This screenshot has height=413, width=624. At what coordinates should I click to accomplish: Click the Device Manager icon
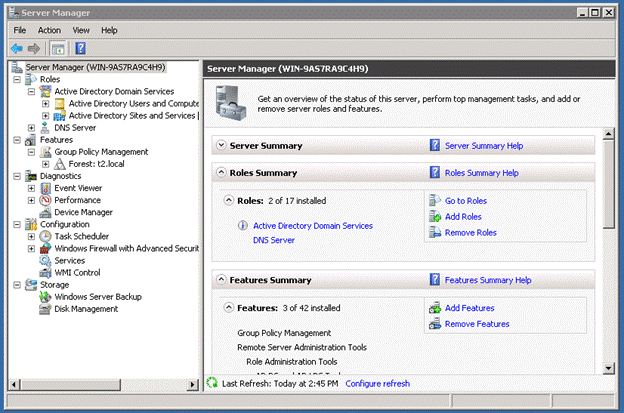coord(45,212)
